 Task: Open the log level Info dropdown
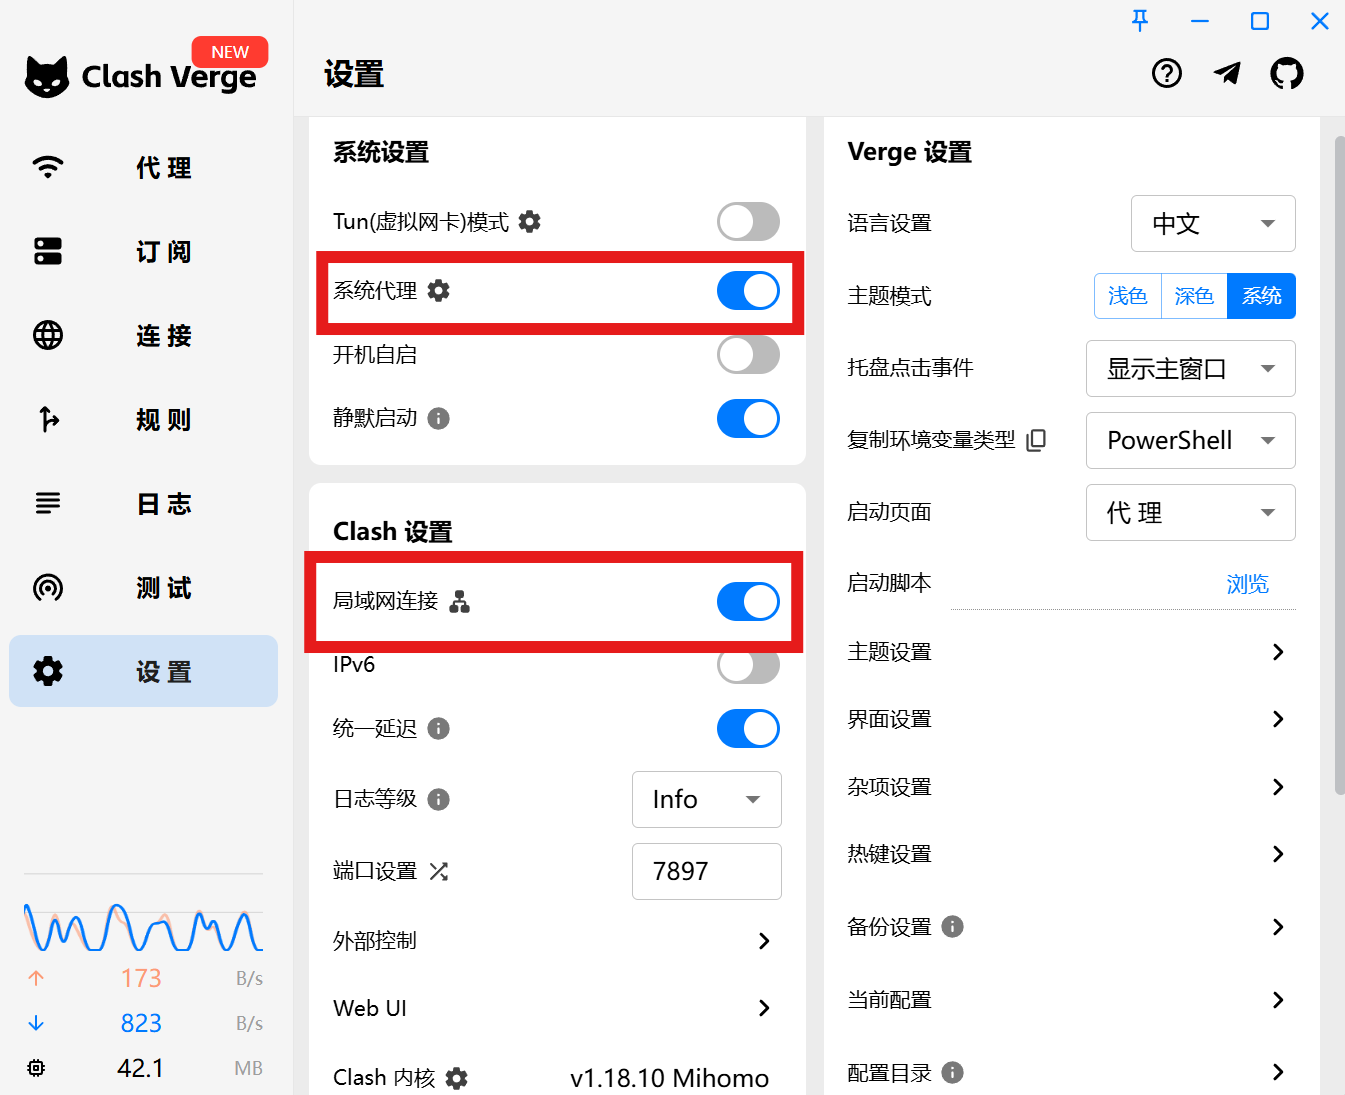707,799
